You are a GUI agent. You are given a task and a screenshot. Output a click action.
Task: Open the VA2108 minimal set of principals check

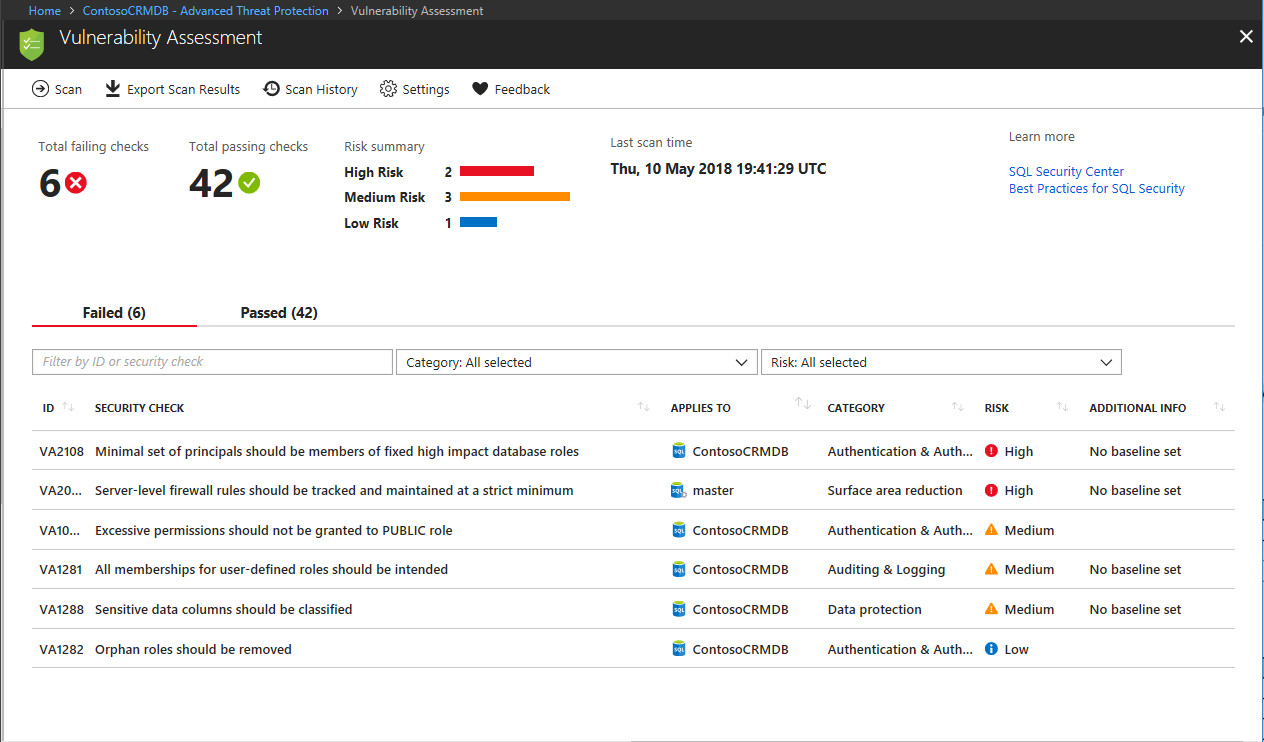337,452
